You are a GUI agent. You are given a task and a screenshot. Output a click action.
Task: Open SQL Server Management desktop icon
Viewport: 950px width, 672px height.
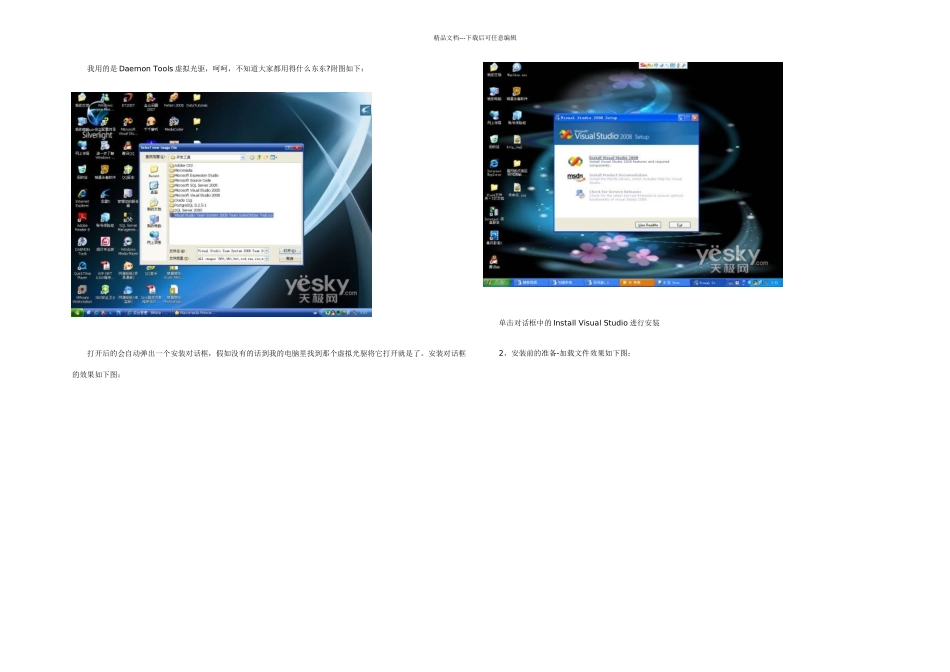point(128,221)
